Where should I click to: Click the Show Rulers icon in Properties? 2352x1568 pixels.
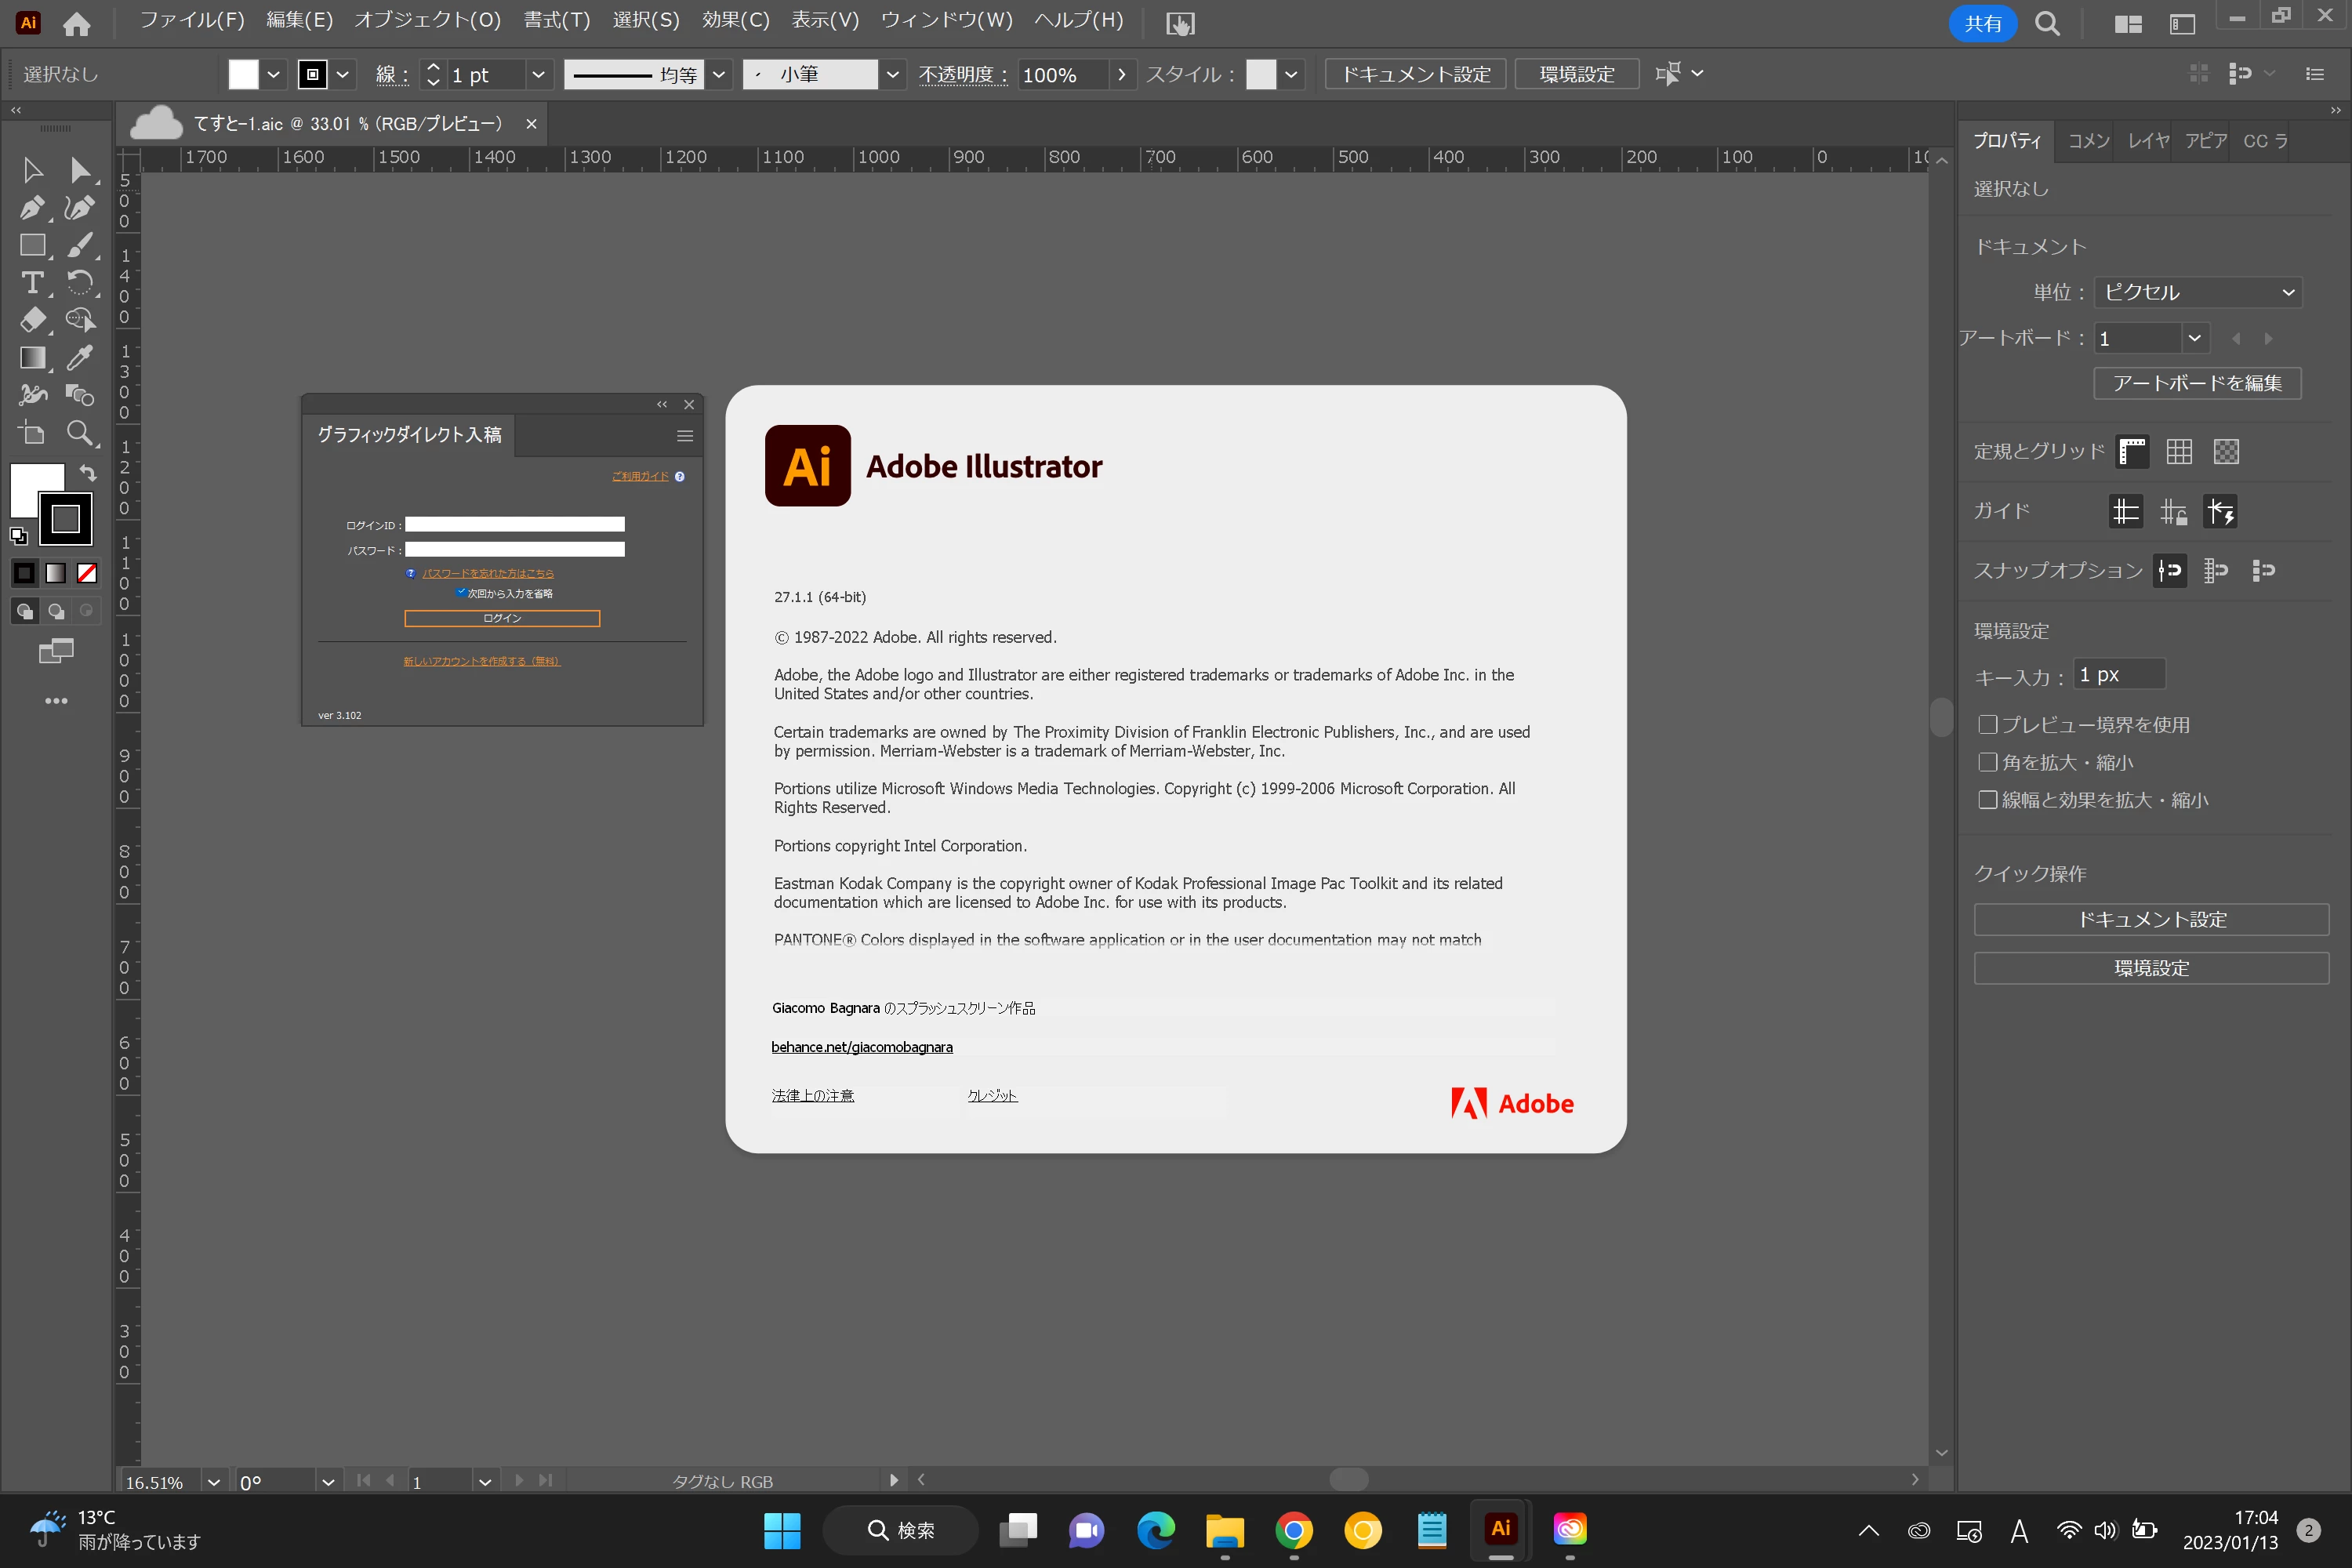[2131, 452]
